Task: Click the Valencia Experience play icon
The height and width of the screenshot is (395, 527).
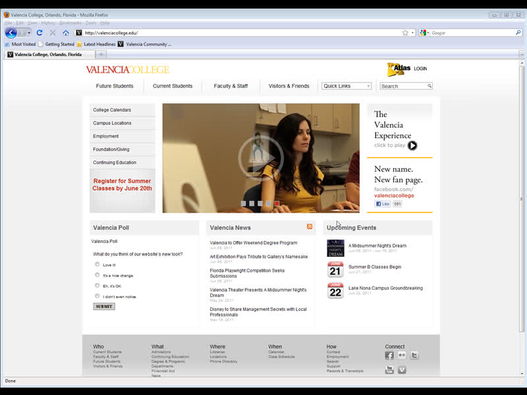Action: click(412, 145)
